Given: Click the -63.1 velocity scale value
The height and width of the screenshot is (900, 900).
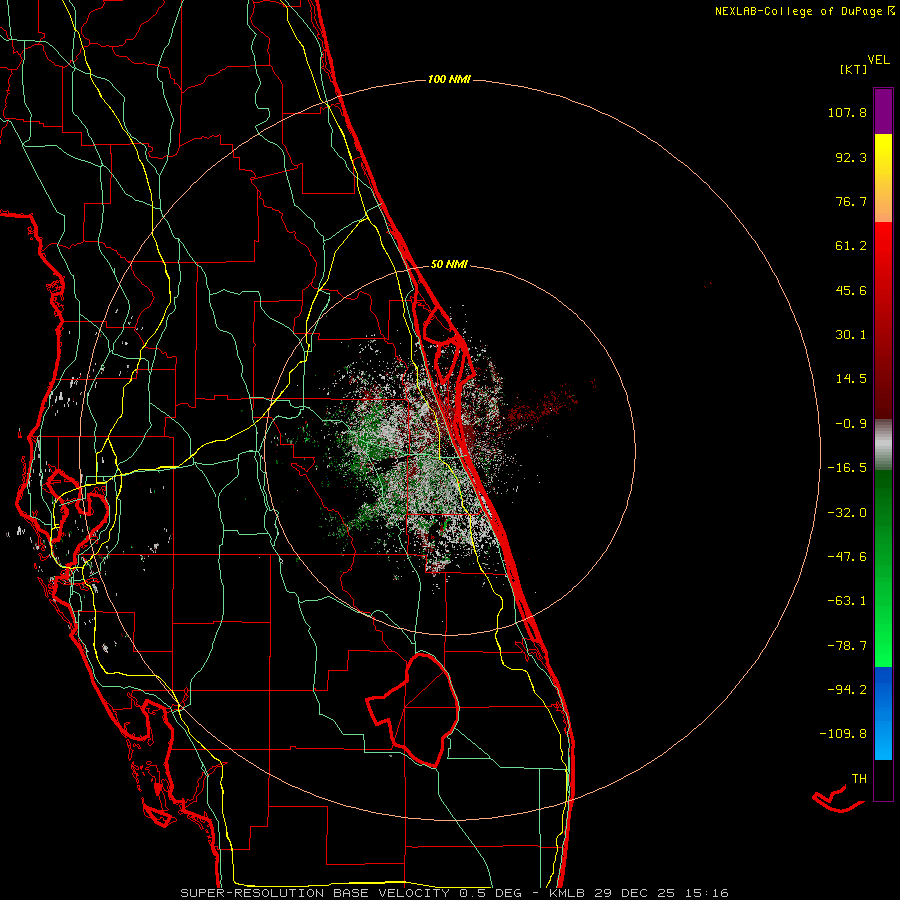Looking at the screenshot, I should pyautogui.click(x=847, y=601).
